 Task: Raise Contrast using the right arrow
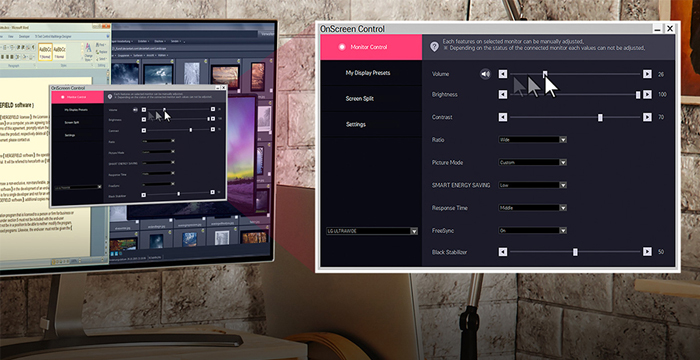click(647, 117)
